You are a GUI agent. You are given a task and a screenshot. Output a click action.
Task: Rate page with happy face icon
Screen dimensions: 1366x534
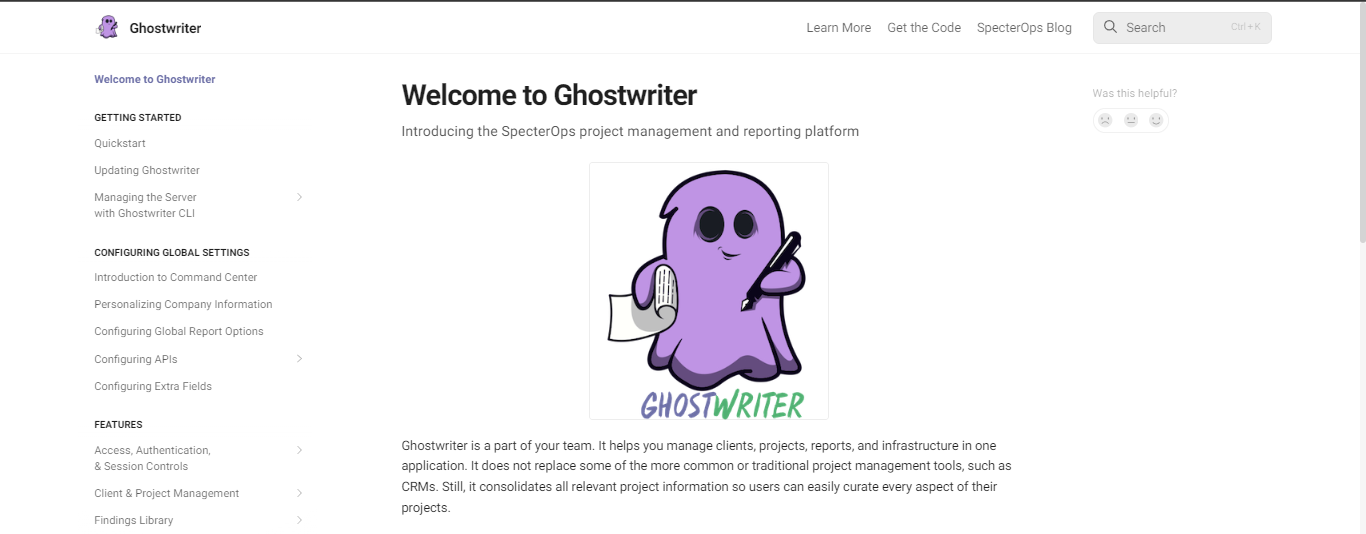coord(1156,120)
